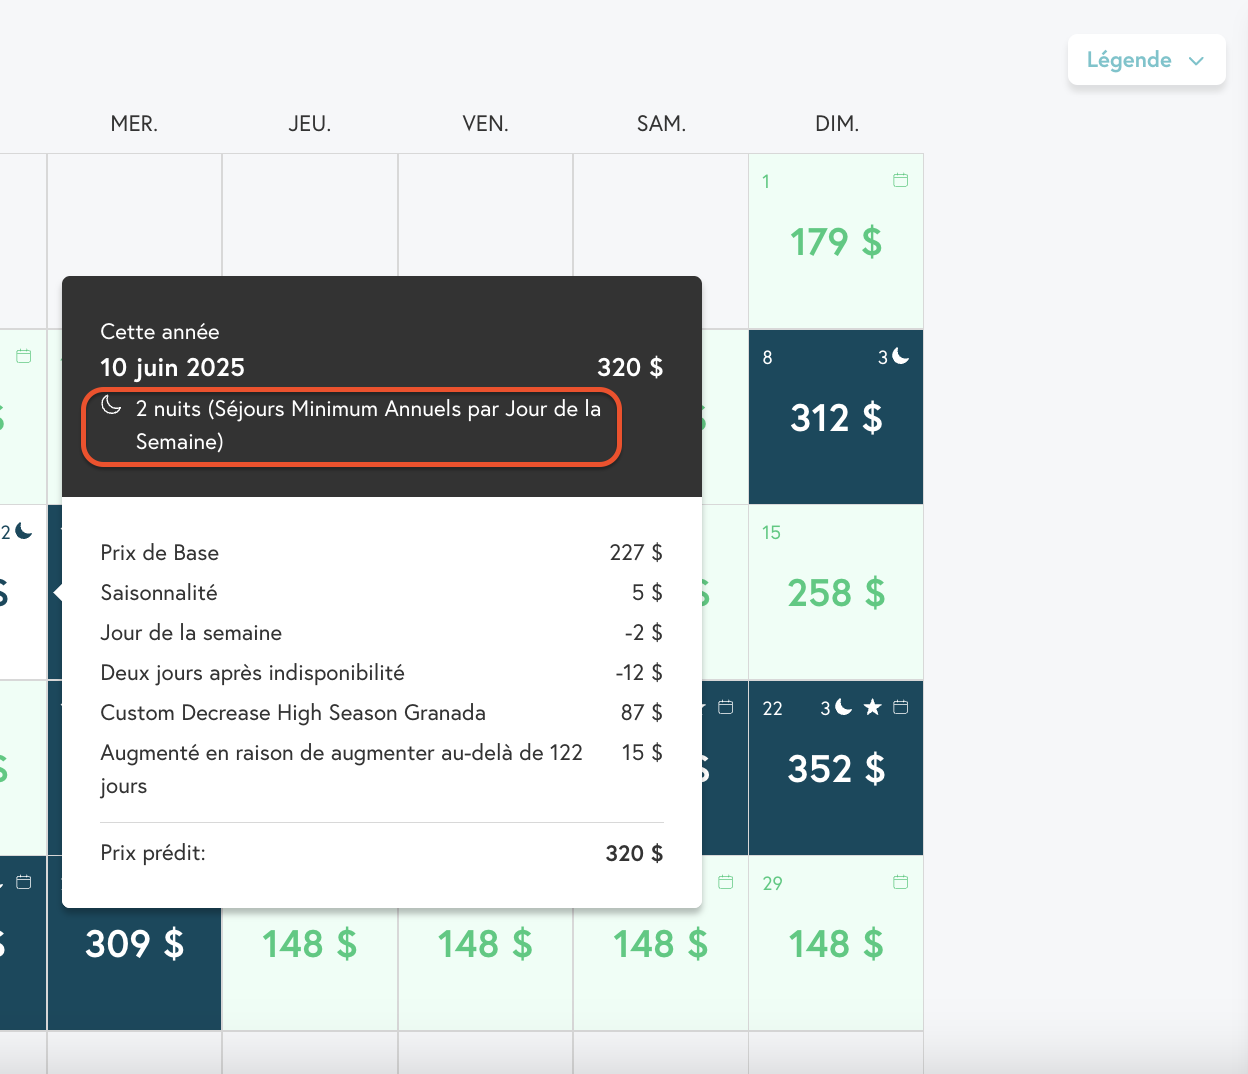
Task: Click the moon icon in tooltip header
Action: tap(111, 405)
